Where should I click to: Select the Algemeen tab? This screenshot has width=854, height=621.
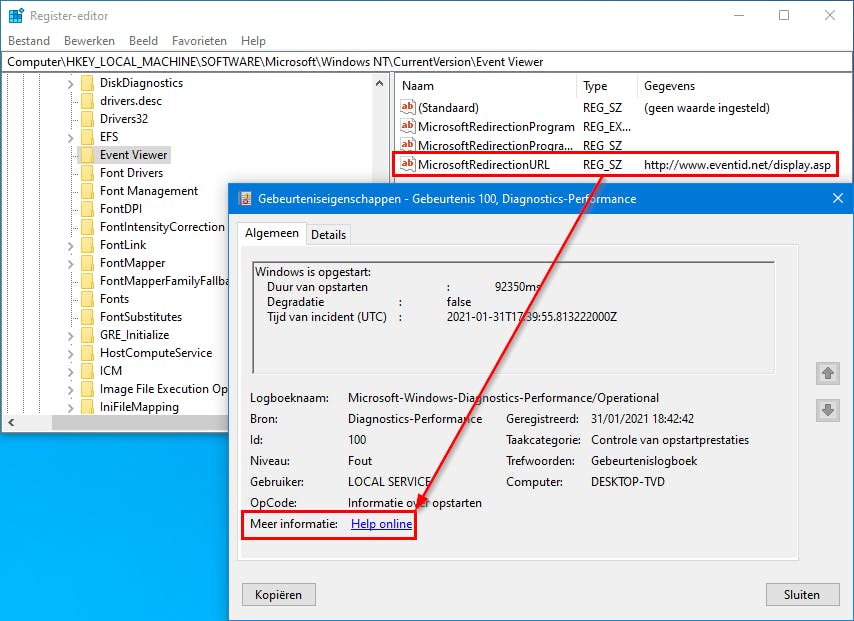(x=272, y=233)
